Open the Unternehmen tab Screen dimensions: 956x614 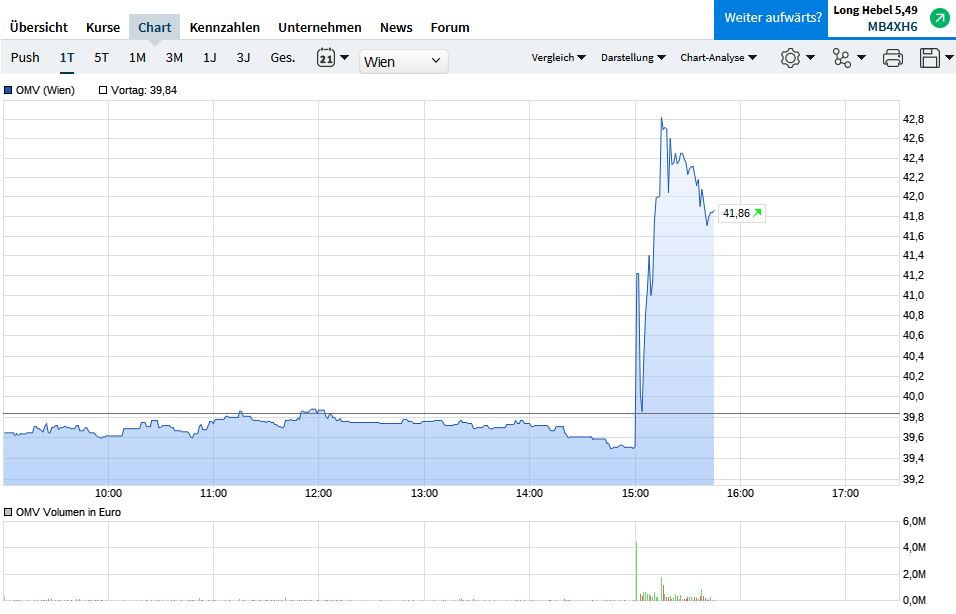(319, 27)
